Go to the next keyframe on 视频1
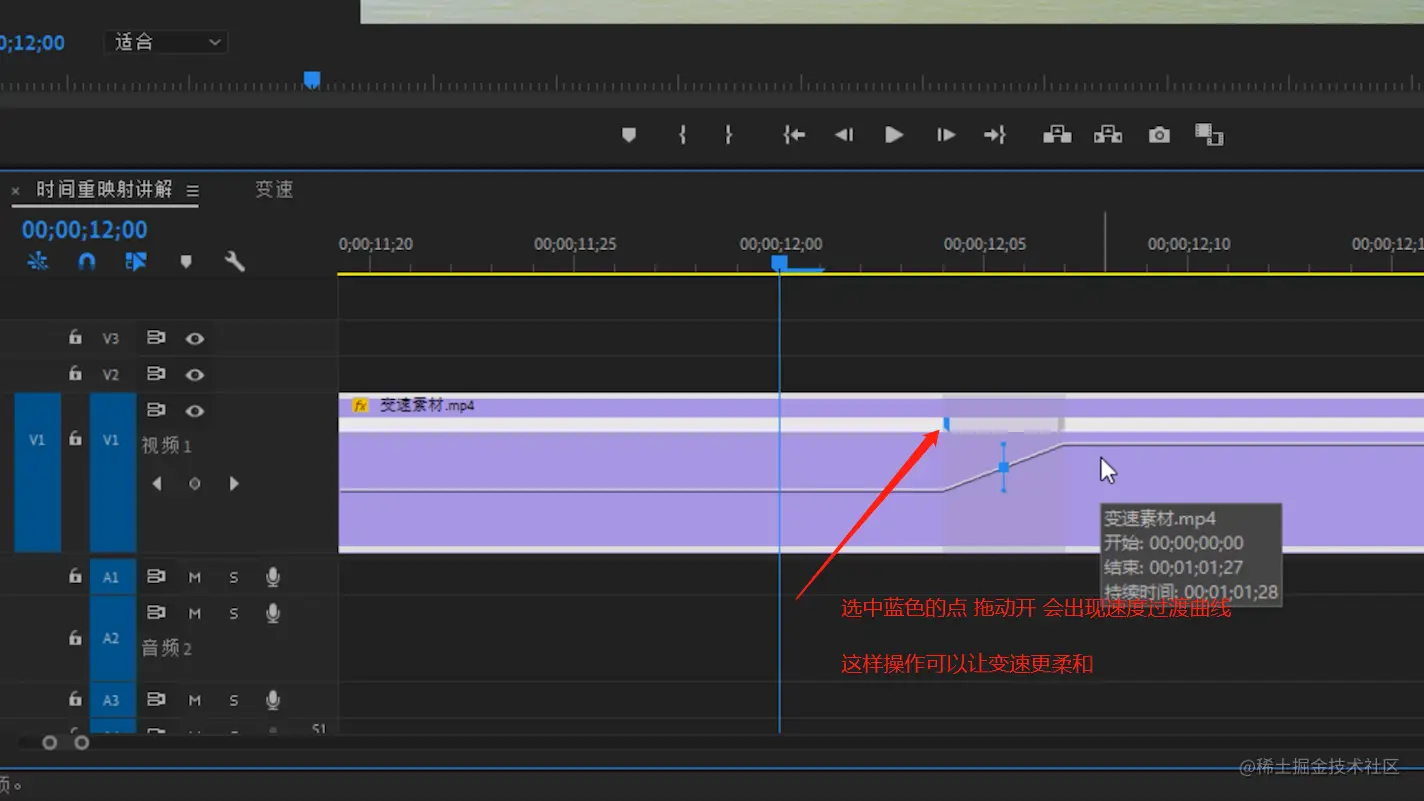1424x801 pixels. coord(234,484)
